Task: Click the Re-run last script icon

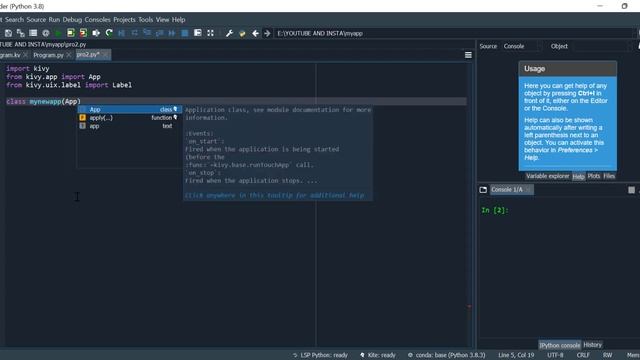Action: coord(109,33)
